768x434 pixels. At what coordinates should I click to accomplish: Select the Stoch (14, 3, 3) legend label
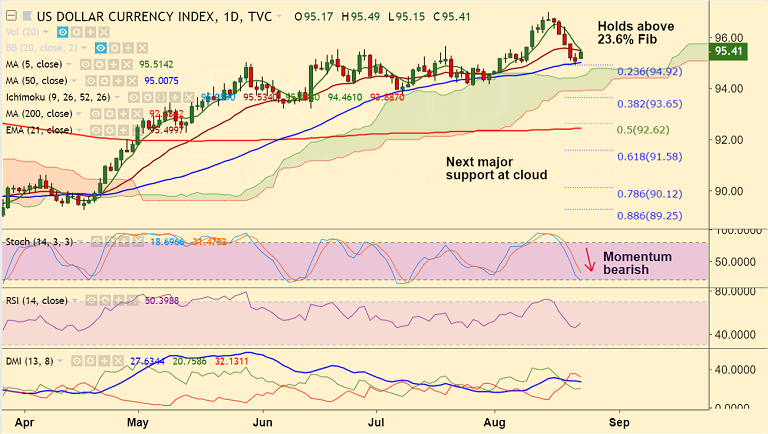[x=39, y=241]
